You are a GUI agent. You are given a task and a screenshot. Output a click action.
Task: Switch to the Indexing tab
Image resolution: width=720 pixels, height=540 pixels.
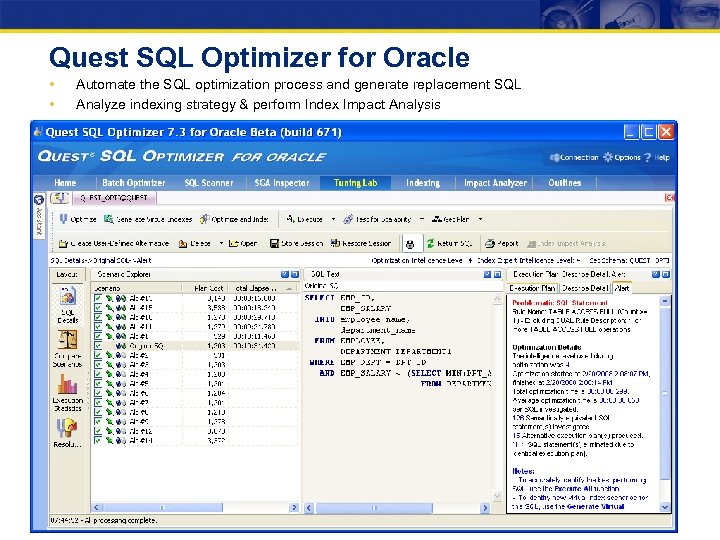[423, 183]
